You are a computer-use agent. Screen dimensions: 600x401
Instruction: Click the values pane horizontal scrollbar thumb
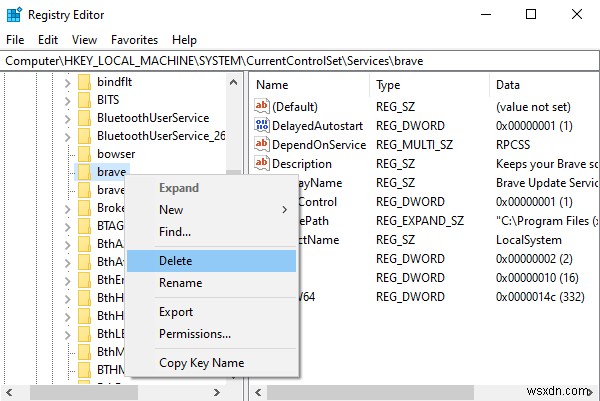tap(370, 393)
